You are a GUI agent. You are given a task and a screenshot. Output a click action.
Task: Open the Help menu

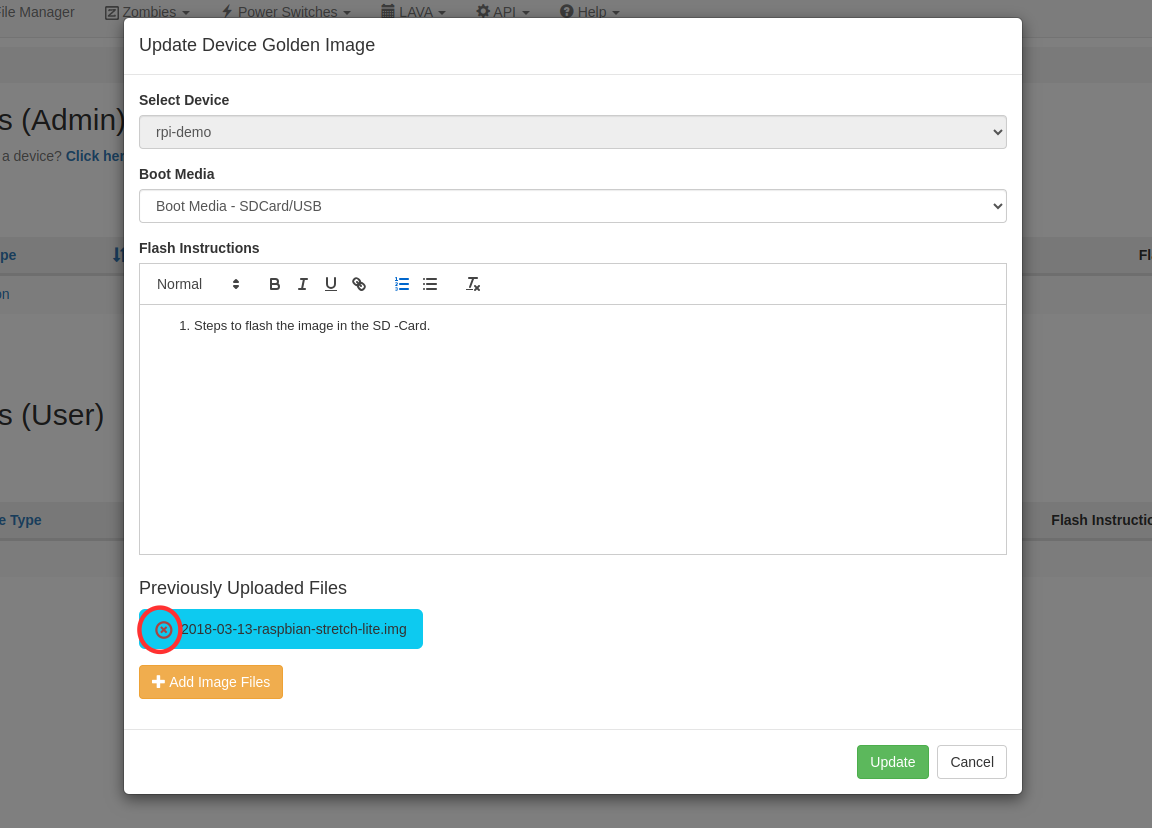click(x=589, y=12)
